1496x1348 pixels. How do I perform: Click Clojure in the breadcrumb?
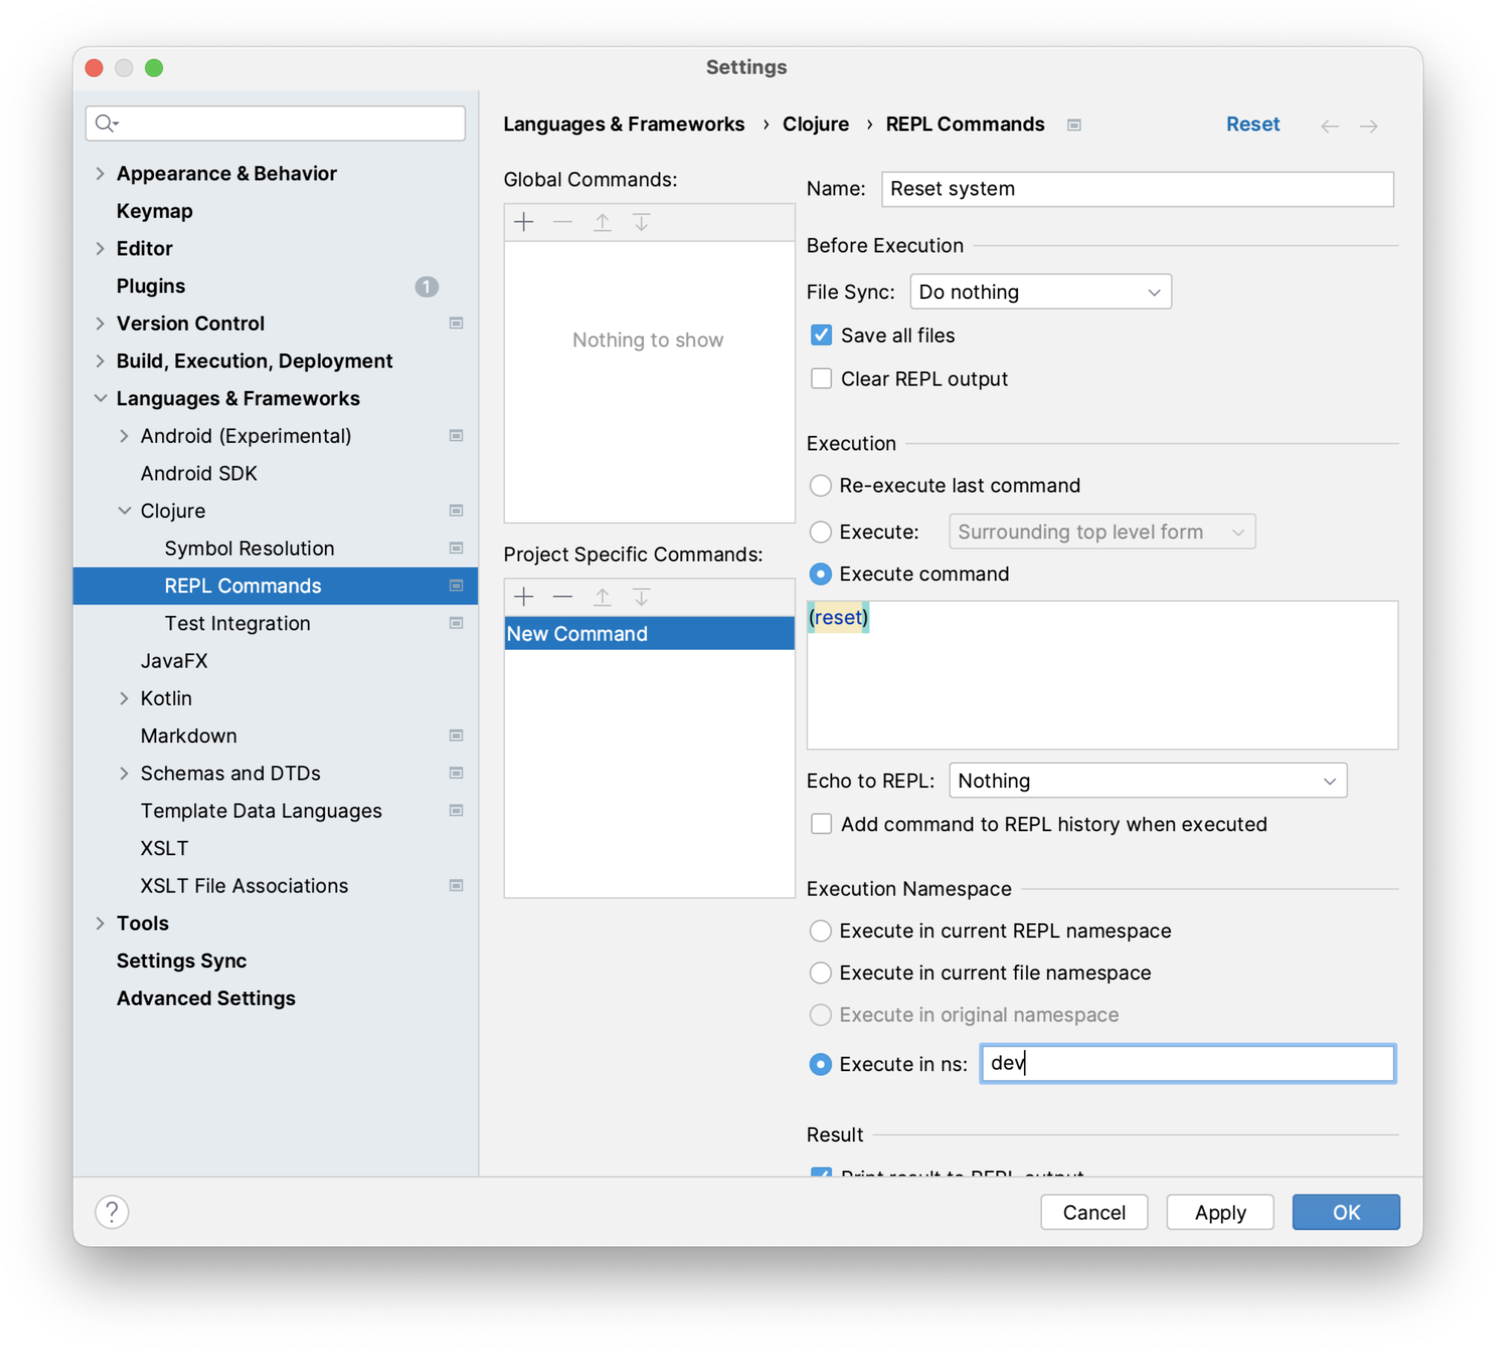(x=815, y=124)
